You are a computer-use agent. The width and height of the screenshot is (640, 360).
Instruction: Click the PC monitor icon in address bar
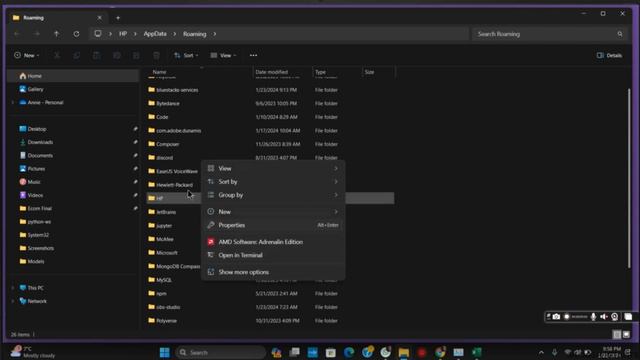98,34
